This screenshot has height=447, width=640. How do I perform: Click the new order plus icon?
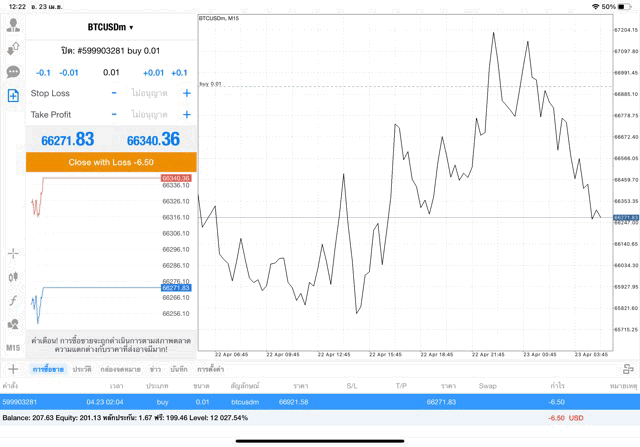pos(13,96)
